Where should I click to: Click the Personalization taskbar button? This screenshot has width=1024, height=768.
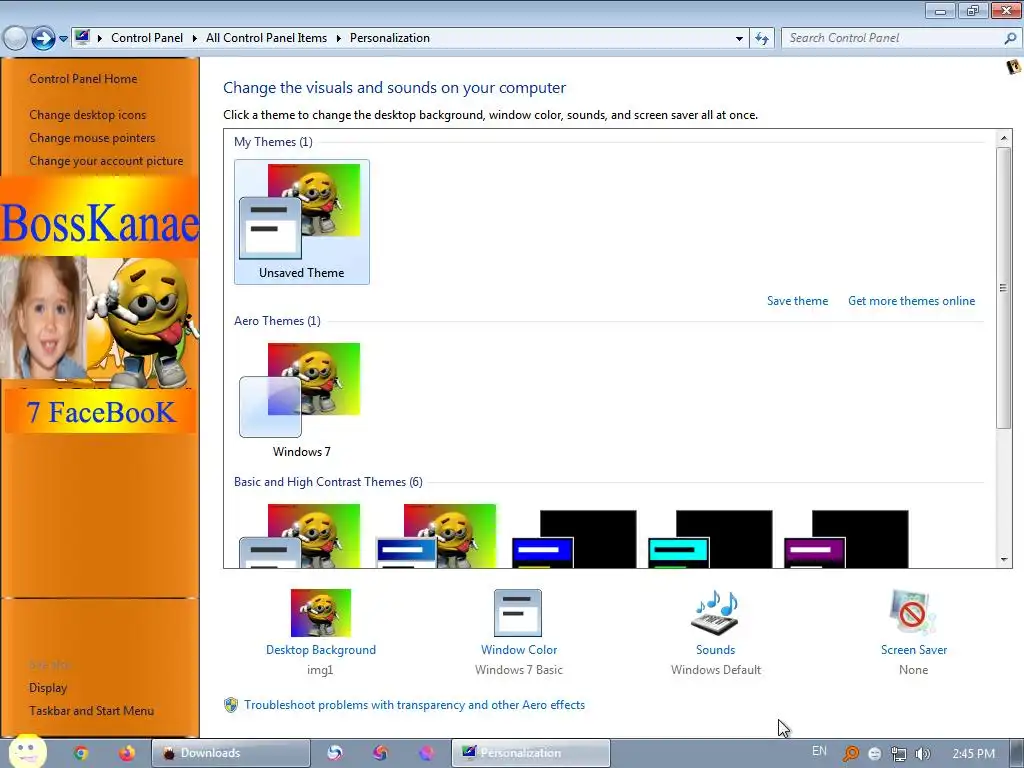click(530, 753)
